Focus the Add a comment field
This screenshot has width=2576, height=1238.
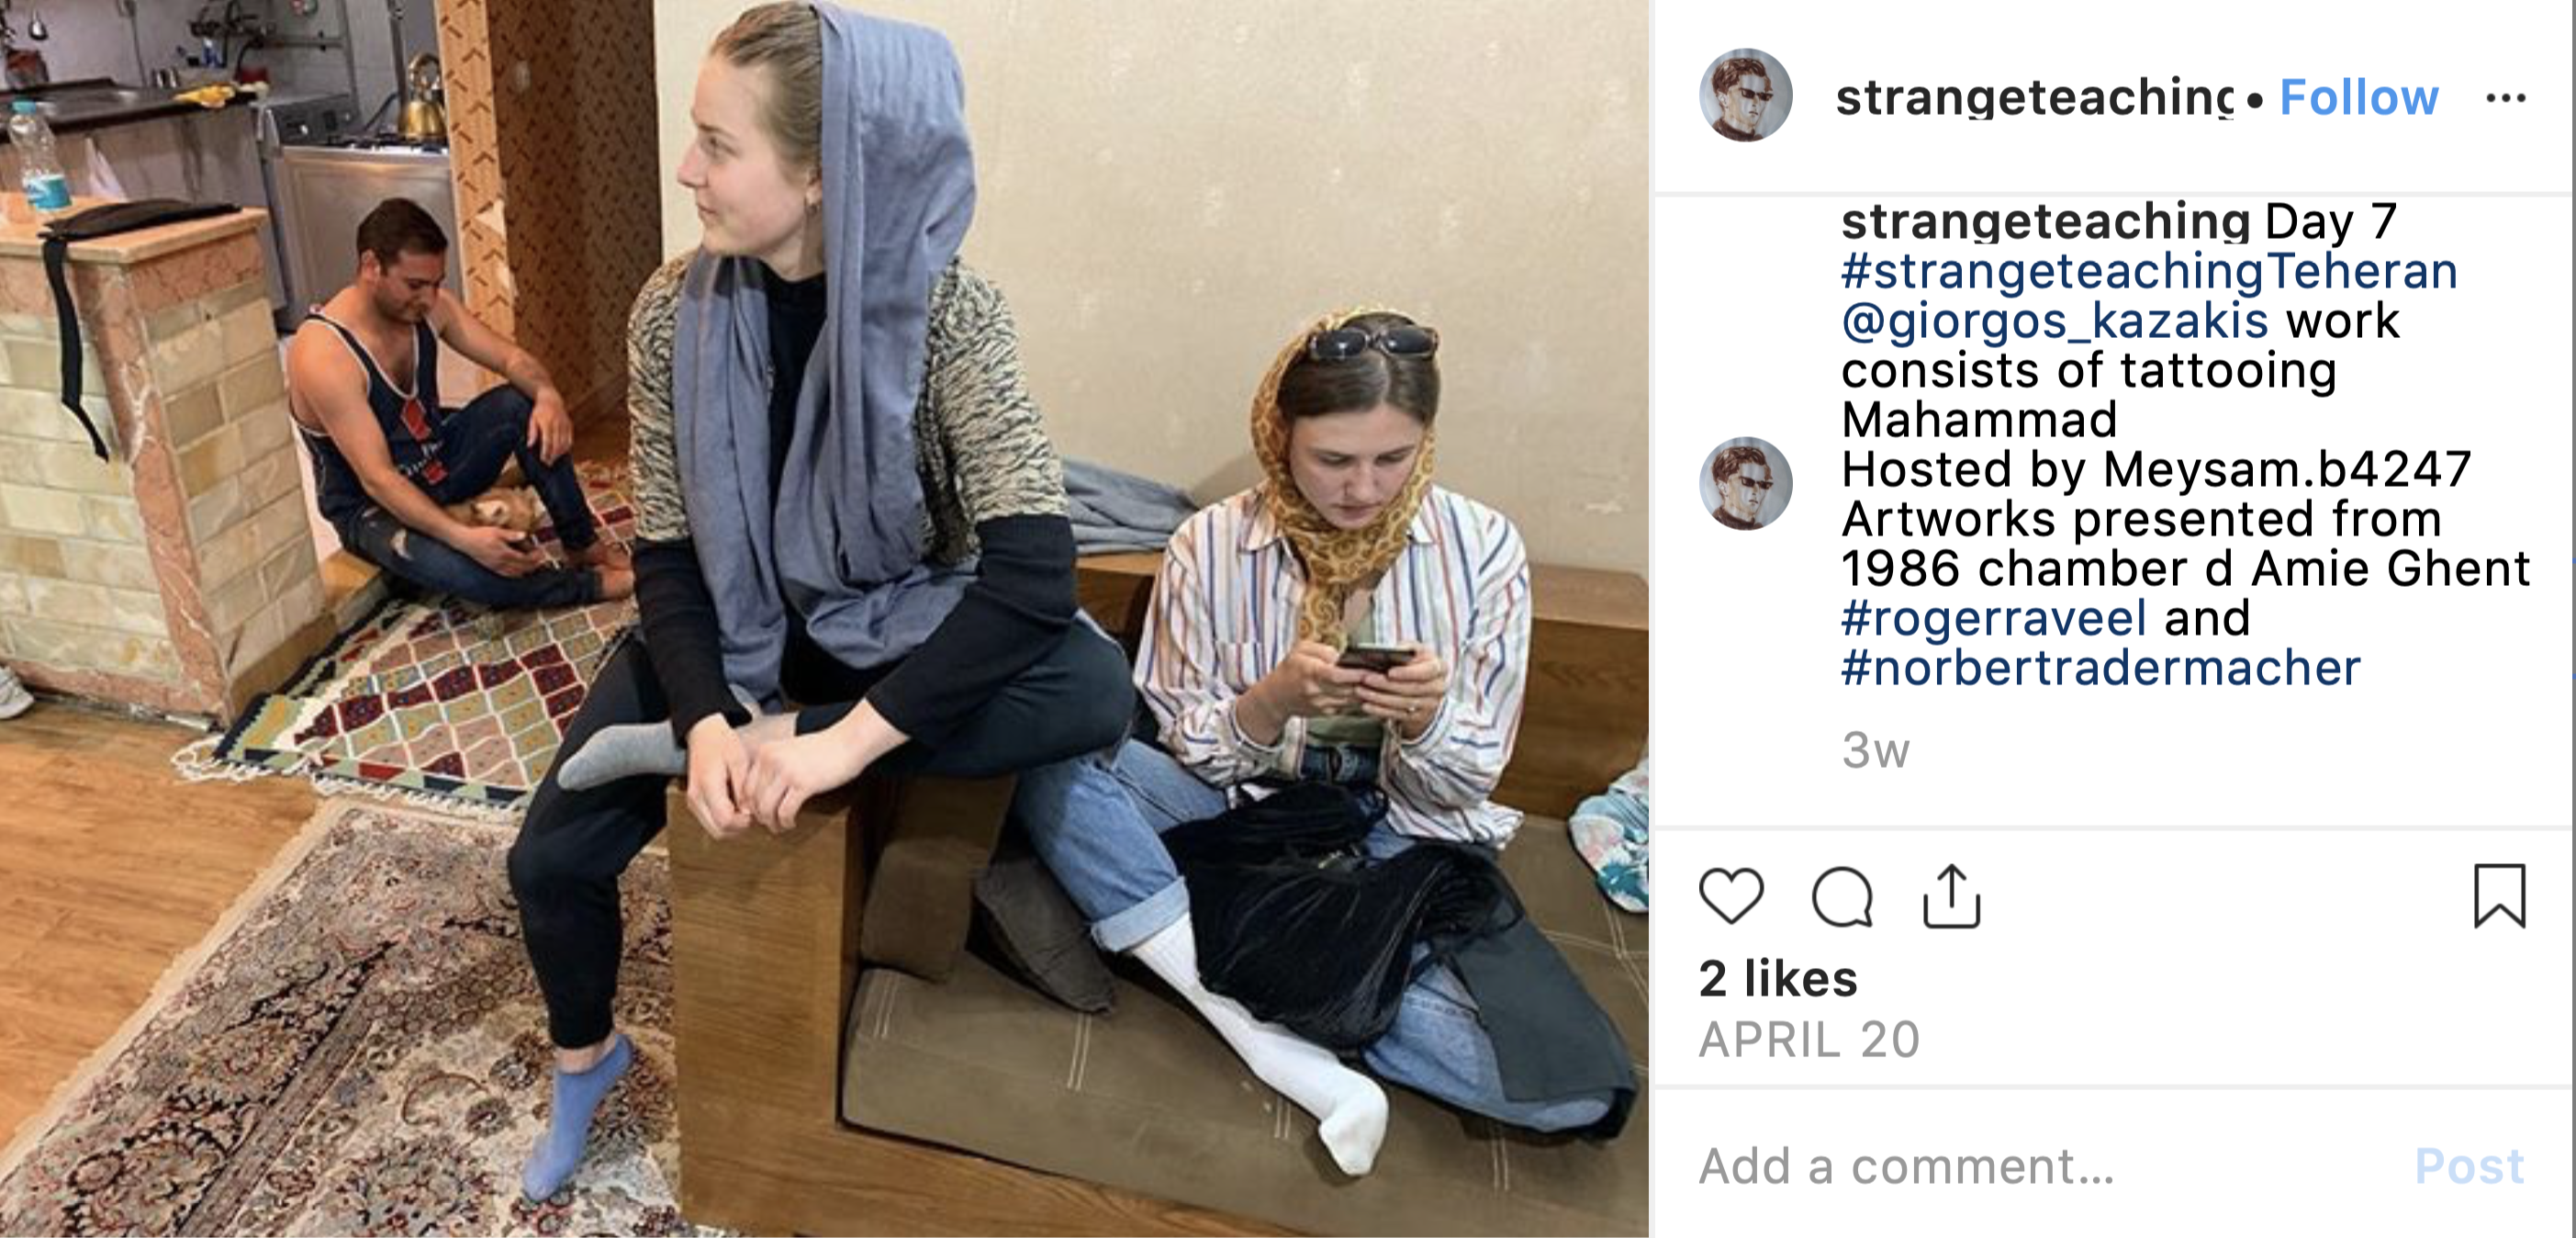coord(2040,1166)
